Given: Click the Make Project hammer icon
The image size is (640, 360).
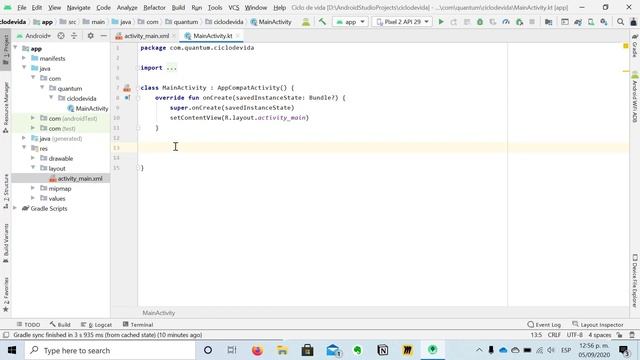Looking at the screenshot, I should click(322, 22).
